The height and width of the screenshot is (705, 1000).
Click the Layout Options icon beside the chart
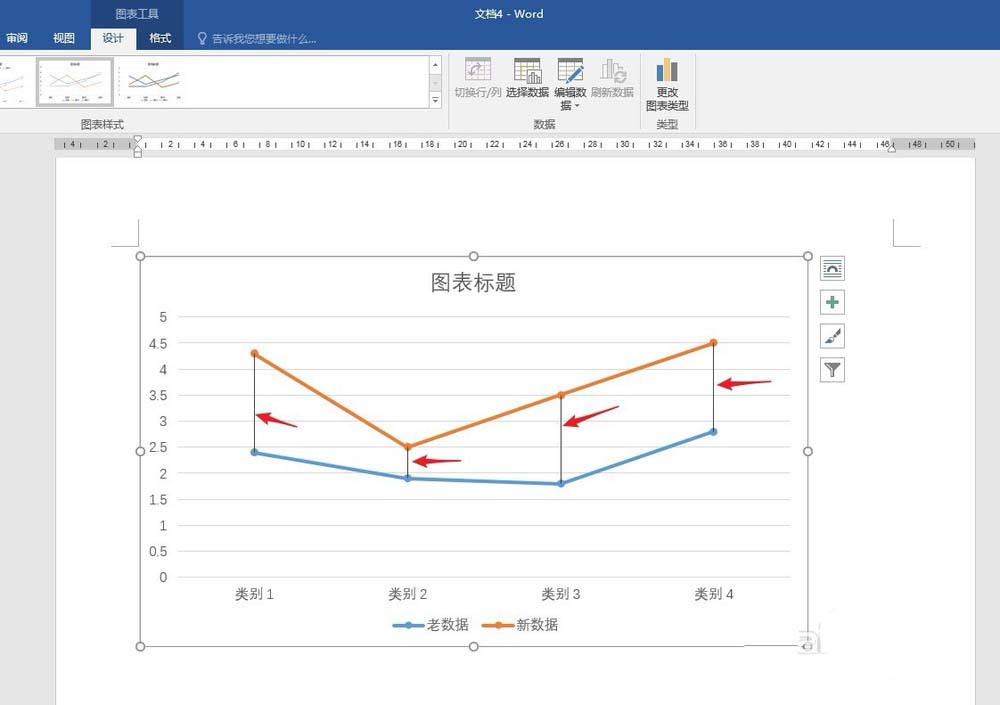tap(831, 267)
